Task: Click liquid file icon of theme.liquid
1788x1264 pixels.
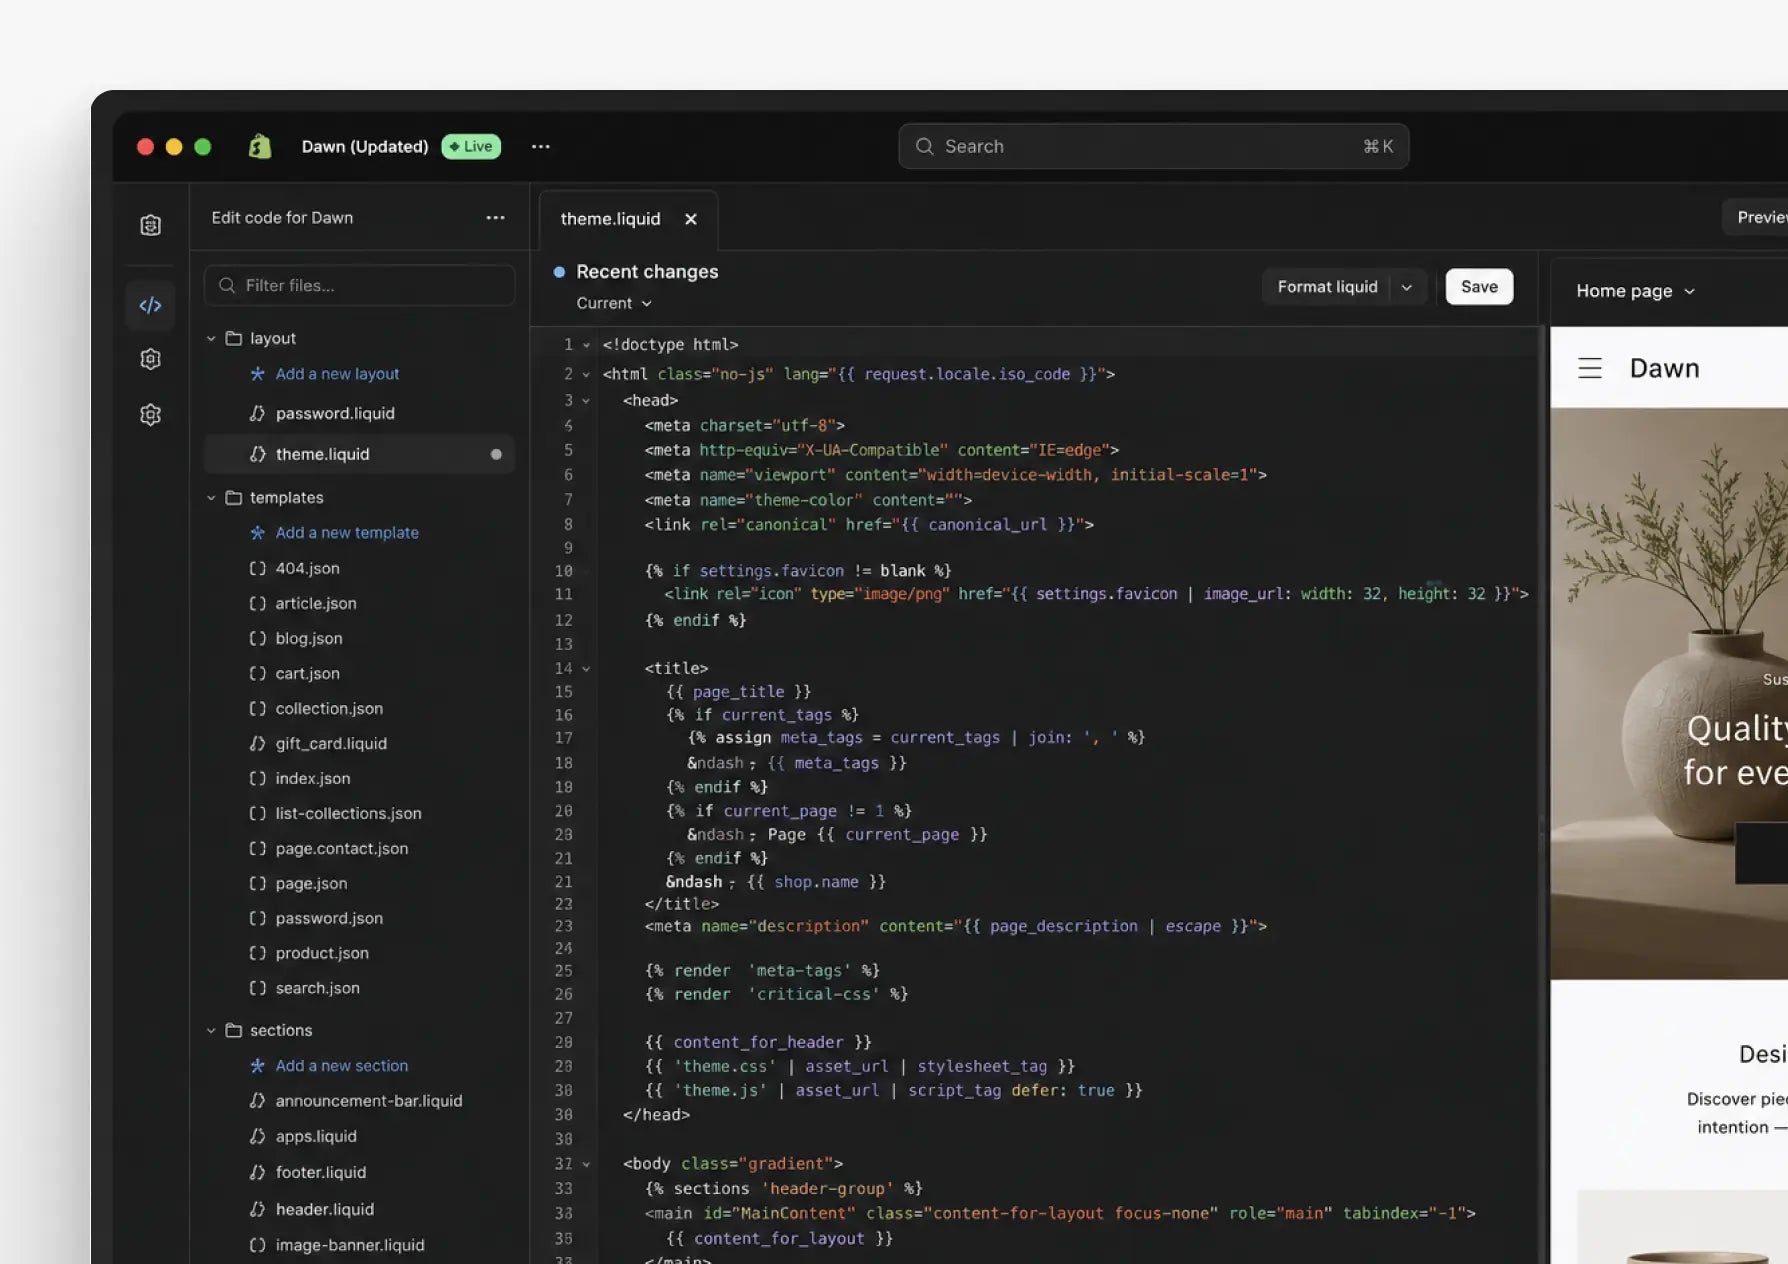Action: pyautogui.click(x=257, y=454)
